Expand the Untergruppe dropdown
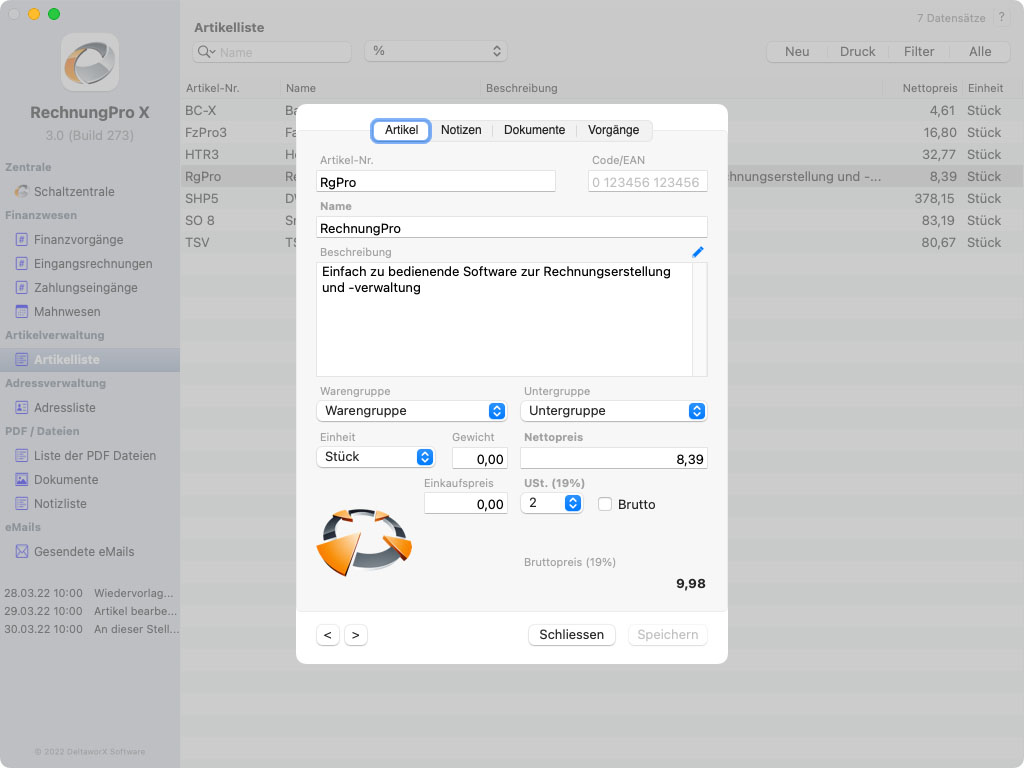Image resolution: width=1024 pixels, height=768 pixels. [x=614, y=411]
